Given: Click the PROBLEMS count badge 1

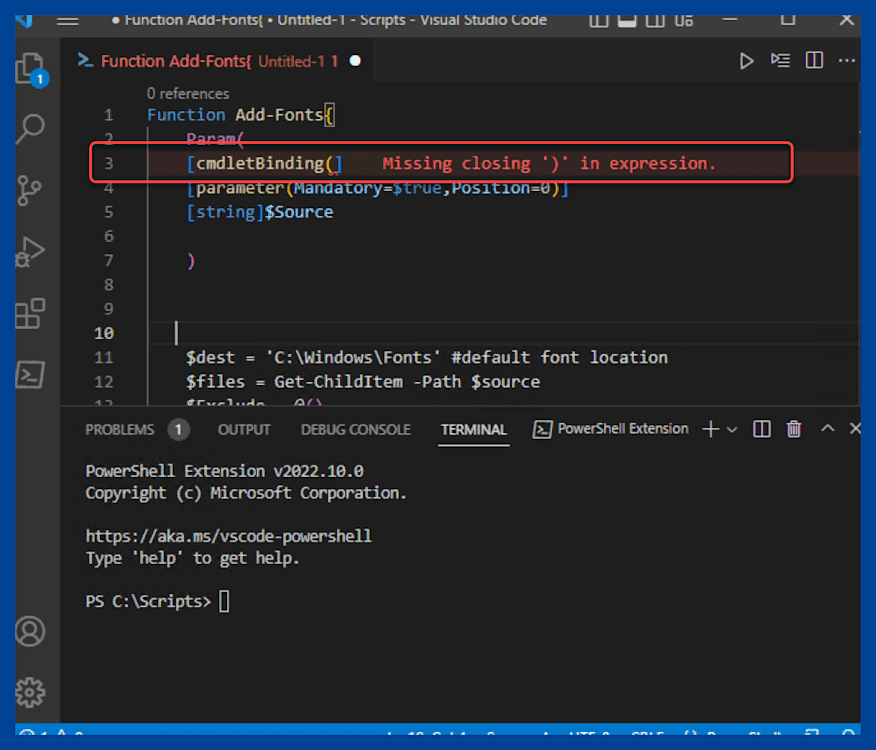Looking at the screenshot, I should point(178,430).
